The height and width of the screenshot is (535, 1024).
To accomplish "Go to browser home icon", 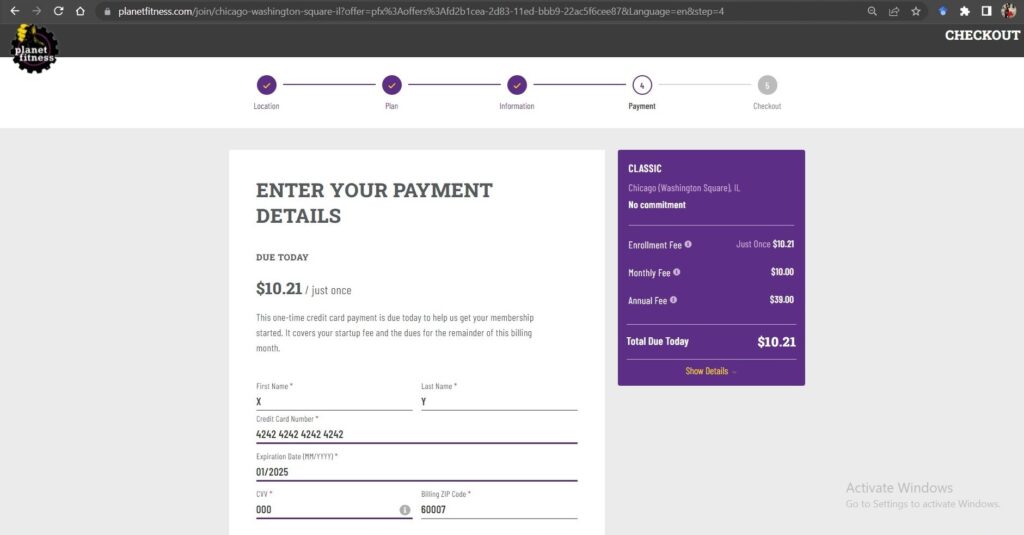I will point(80,11).
